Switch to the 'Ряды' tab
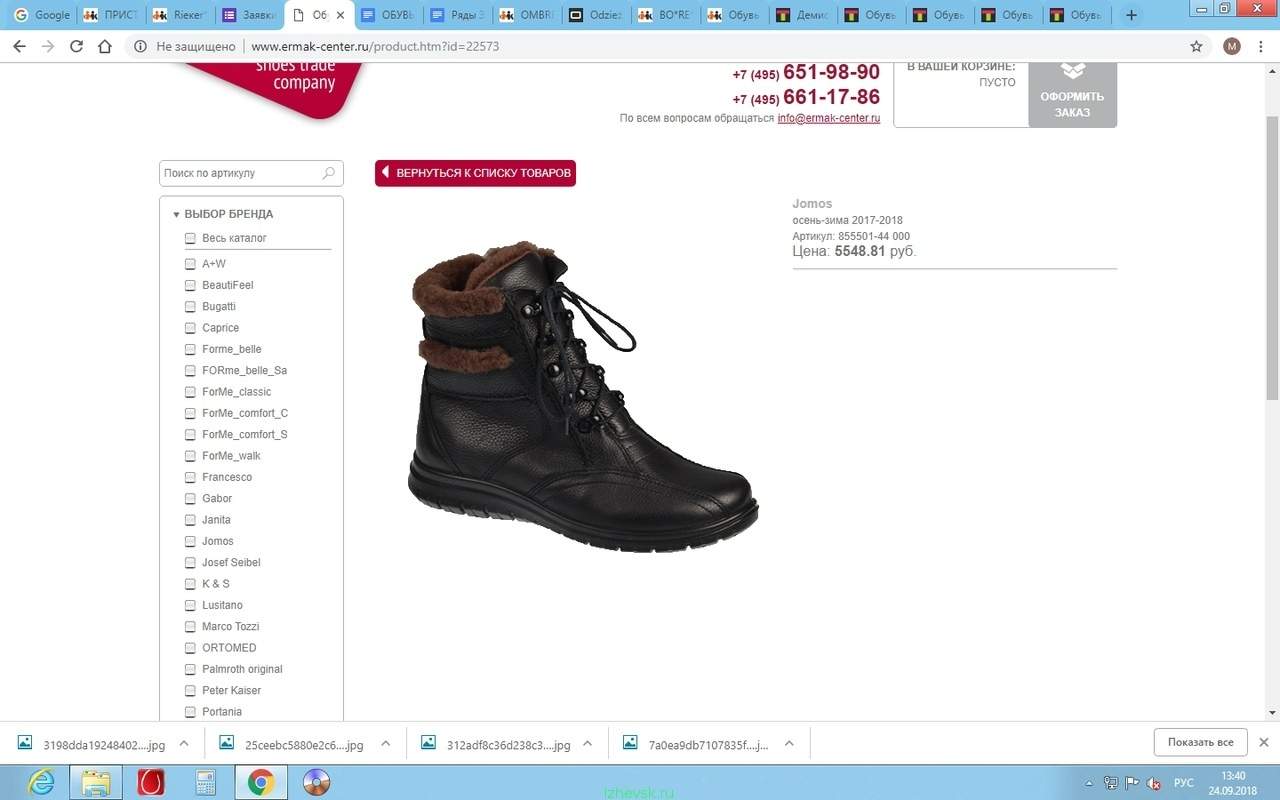 457,15
